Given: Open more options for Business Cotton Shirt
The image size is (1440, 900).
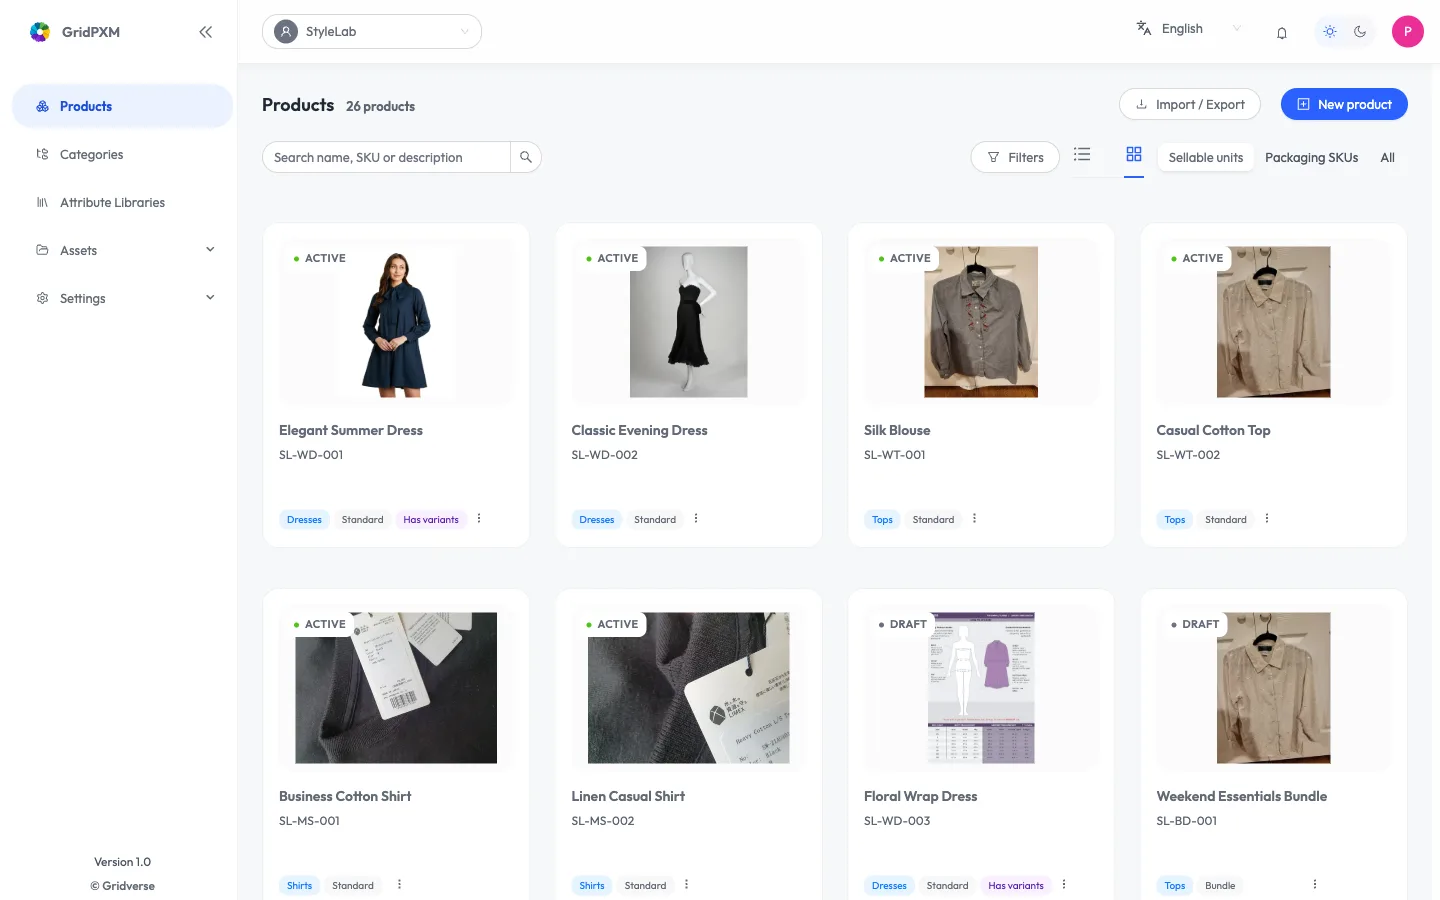Looking at the screenshot, I should [x=399, y=884].
